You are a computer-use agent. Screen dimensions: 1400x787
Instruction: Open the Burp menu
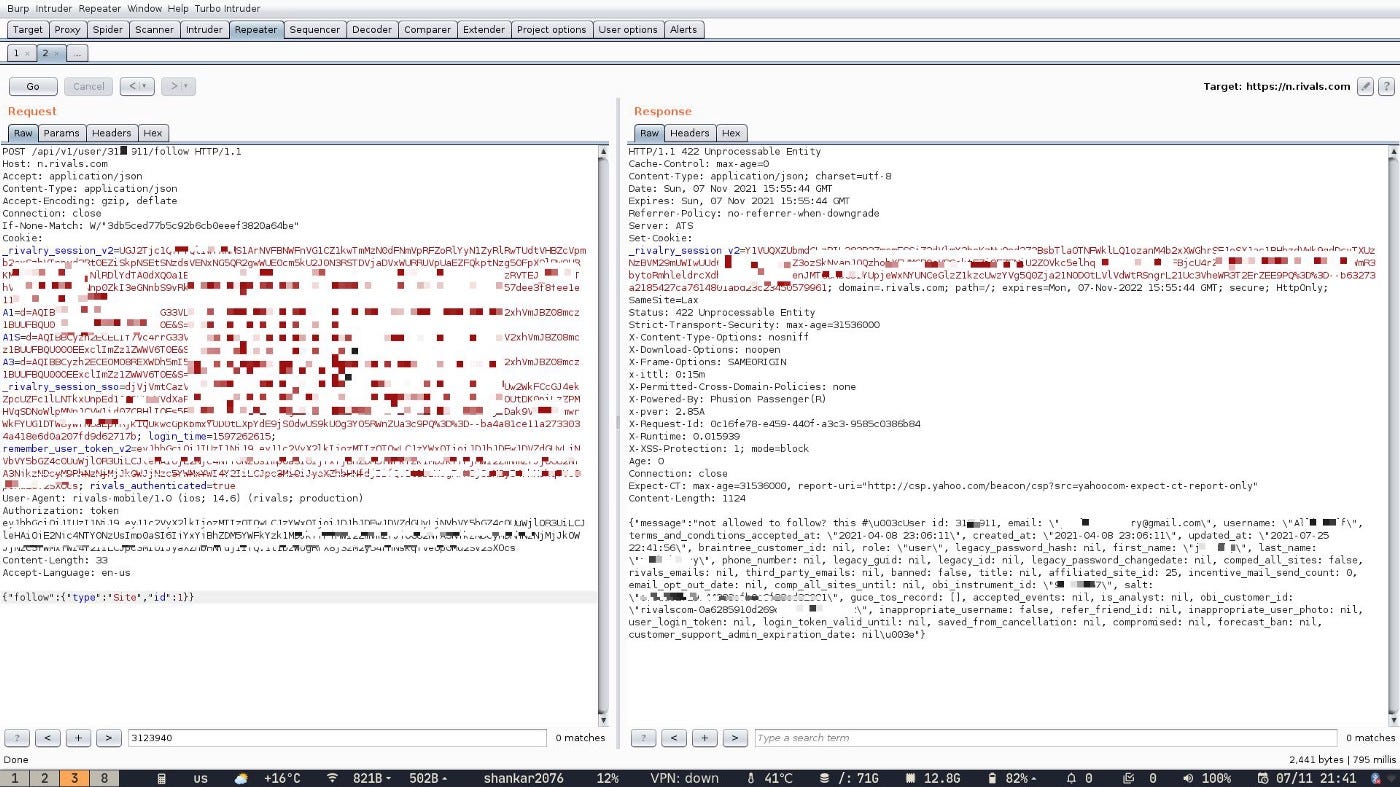point(18,8)
